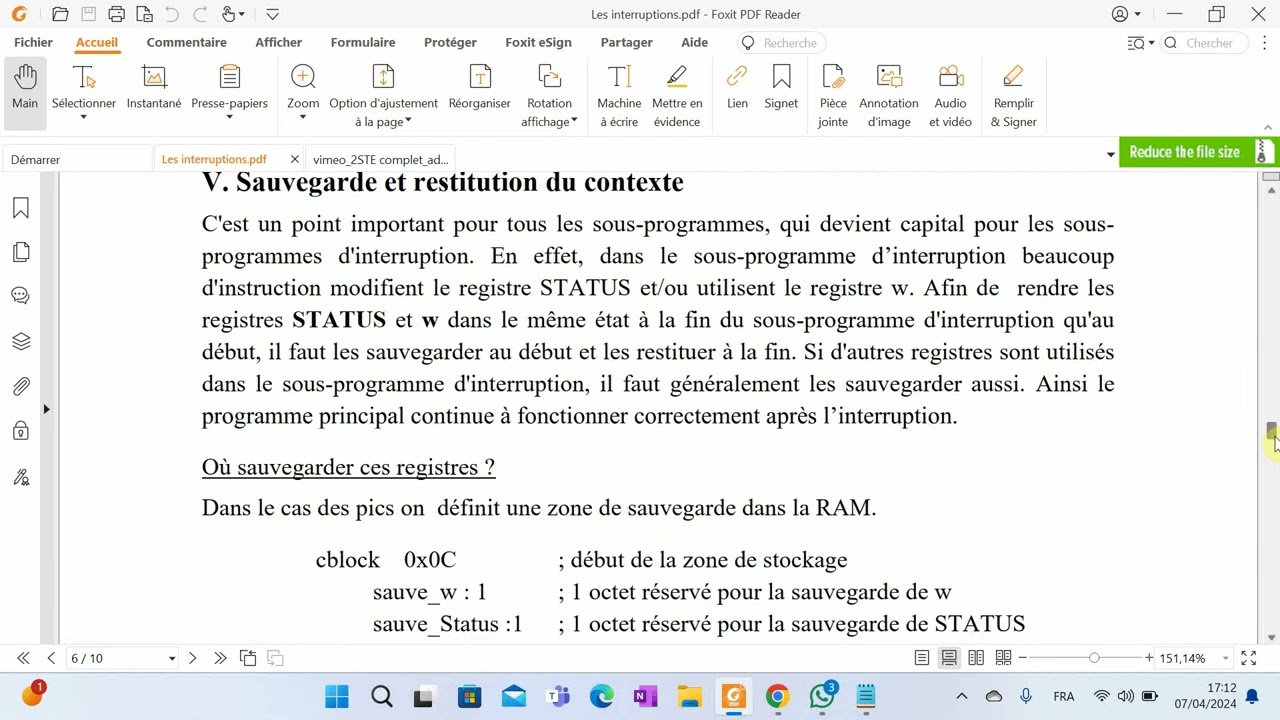Close the Les interruptions.pdf tab

294,159
